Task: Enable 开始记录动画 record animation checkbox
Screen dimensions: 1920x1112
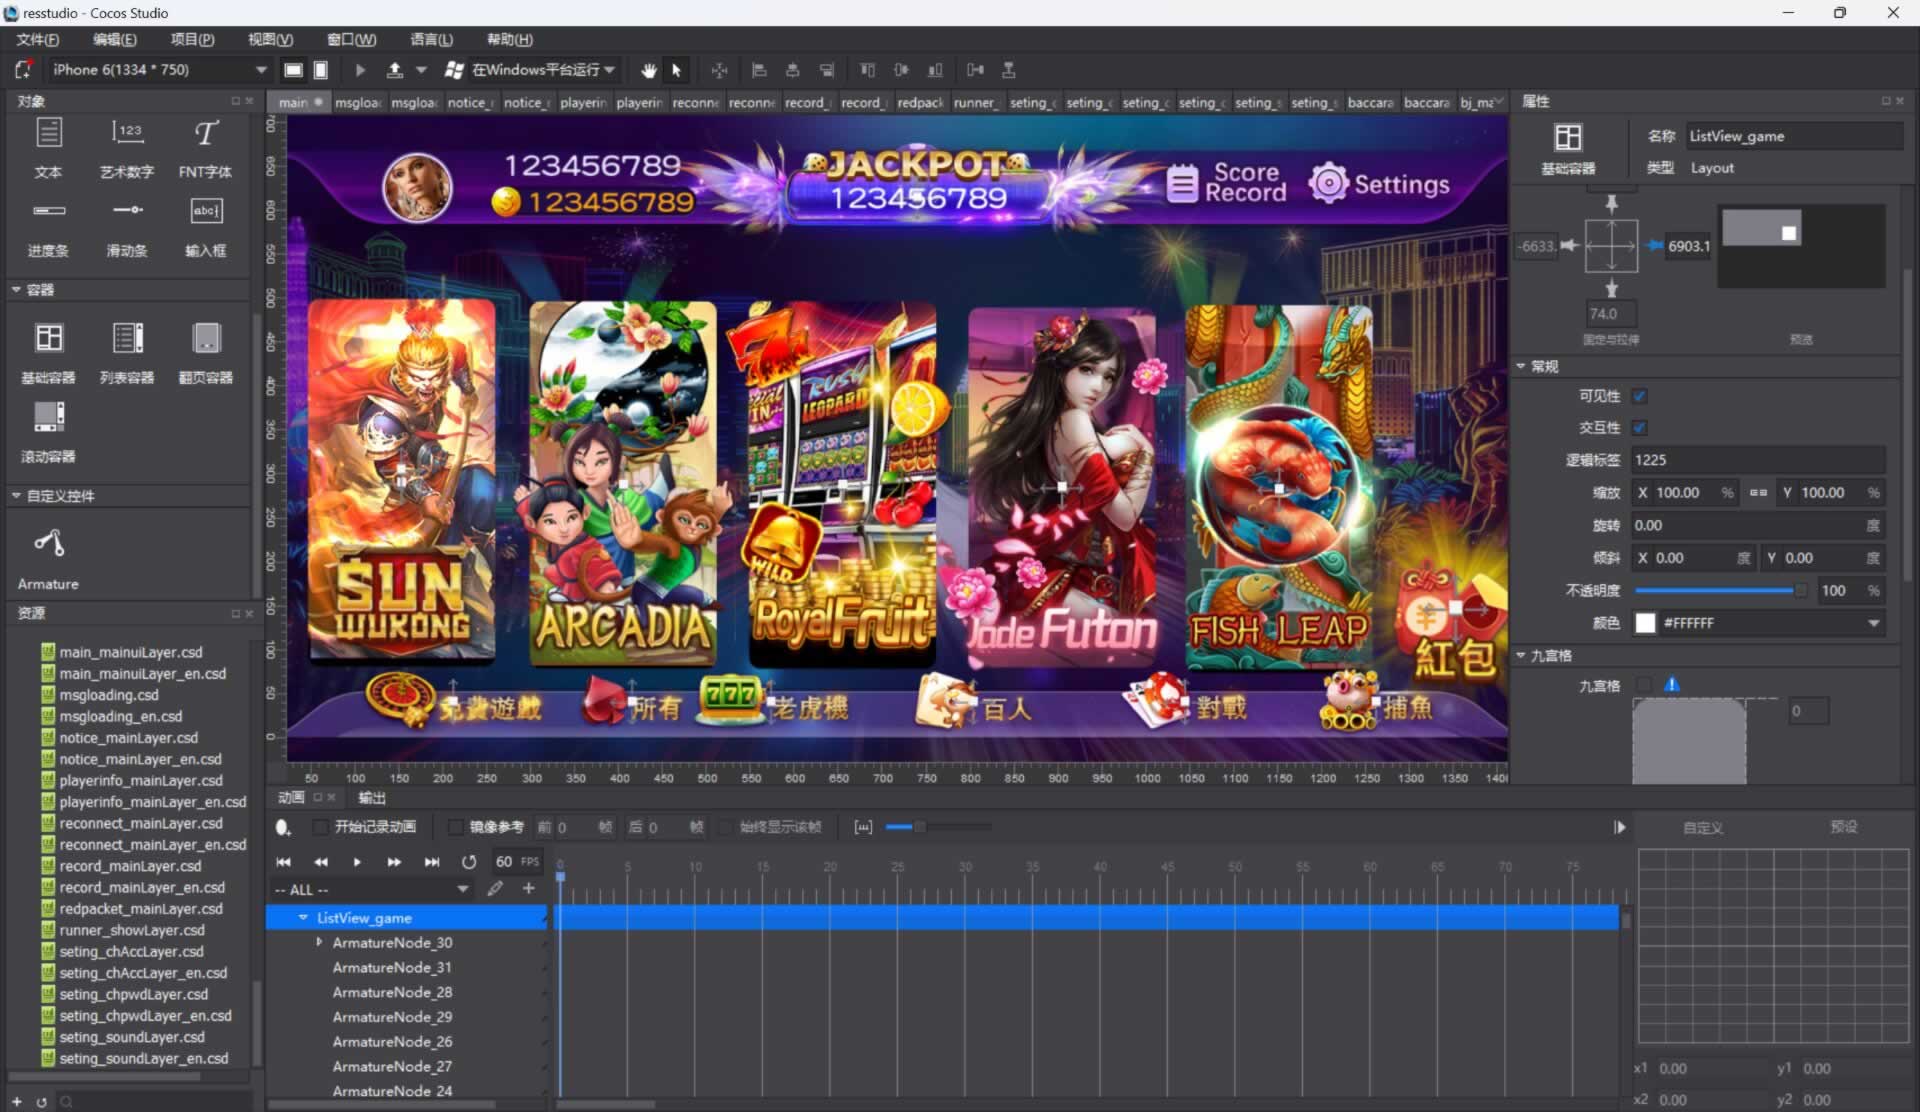Action: pos(320,827)
